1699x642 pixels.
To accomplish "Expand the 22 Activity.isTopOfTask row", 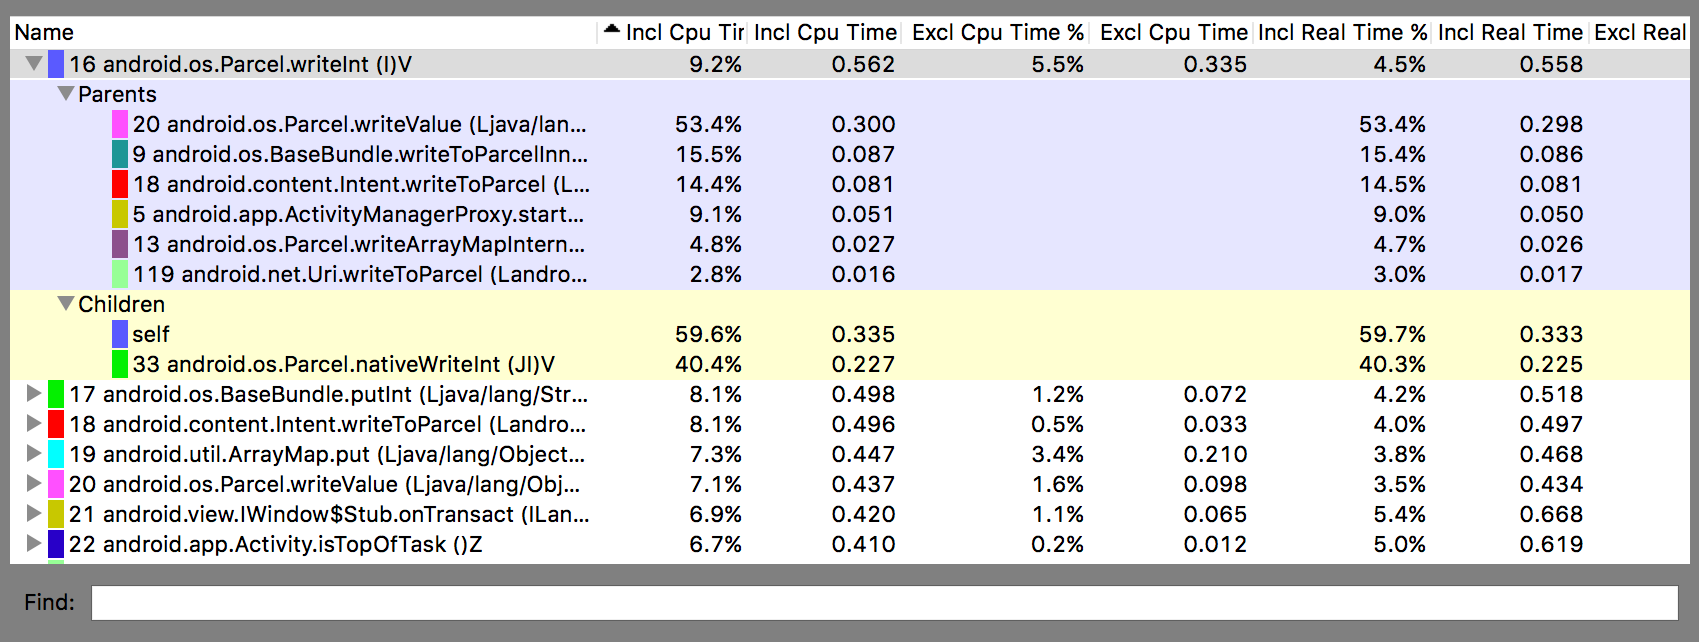I will (x=34, y=544).
